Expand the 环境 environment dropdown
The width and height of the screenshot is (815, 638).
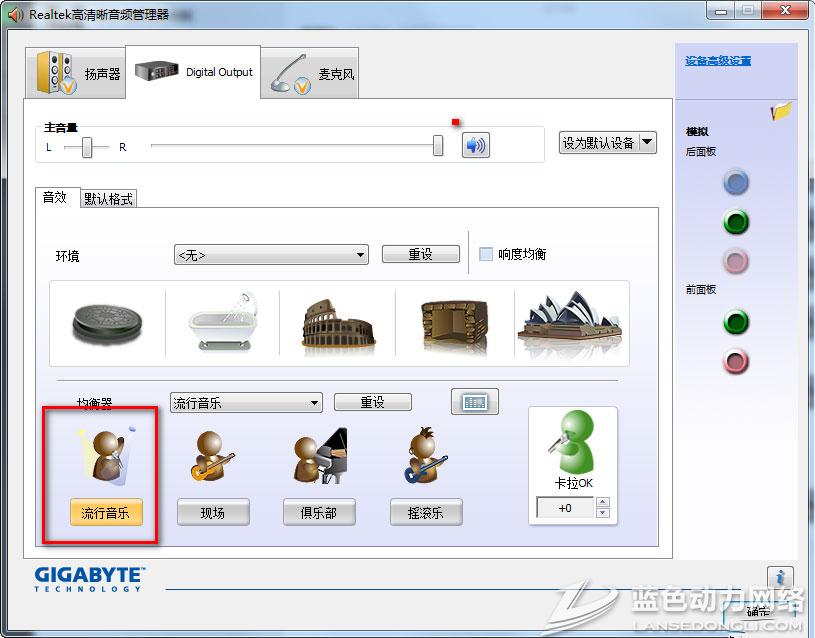tap(360, 255)
